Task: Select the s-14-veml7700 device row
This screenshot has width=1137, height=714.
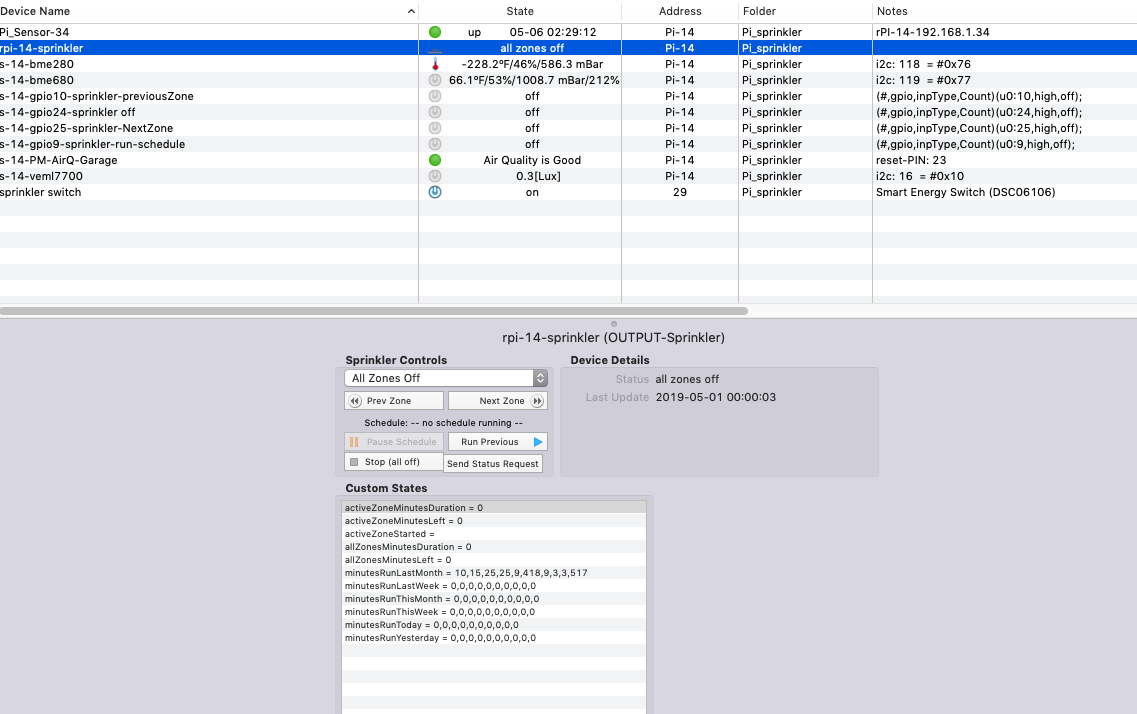Action: (568, 175)
